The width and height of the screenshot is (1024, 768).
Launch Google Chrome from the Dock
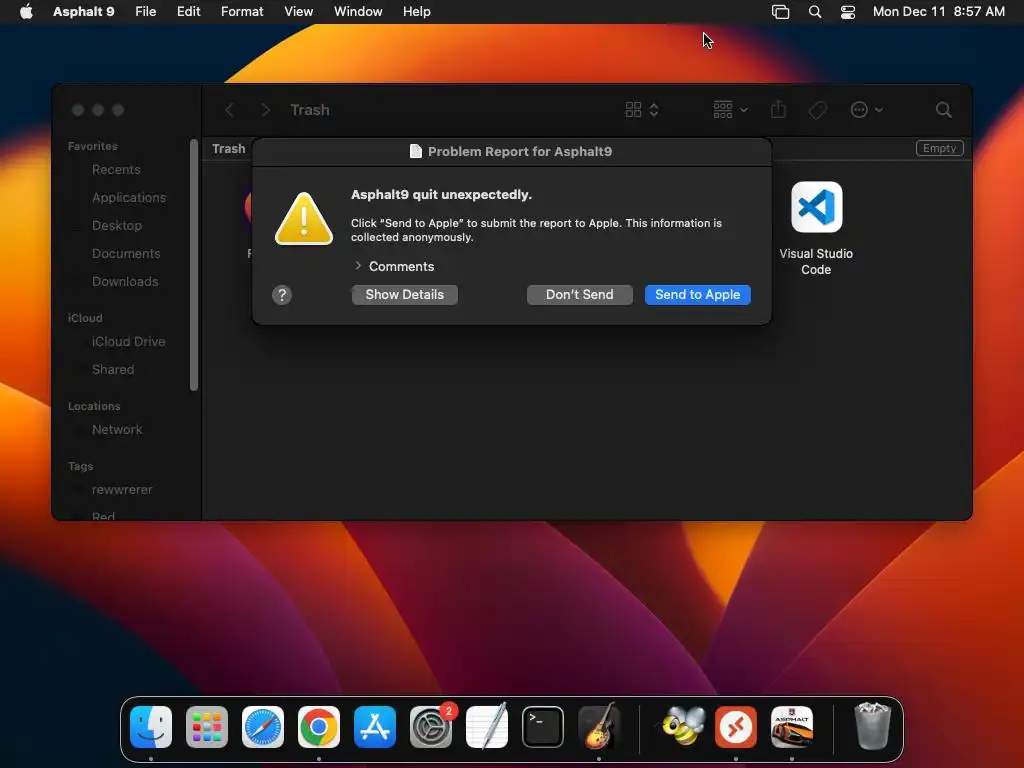[x=319, y=727]
